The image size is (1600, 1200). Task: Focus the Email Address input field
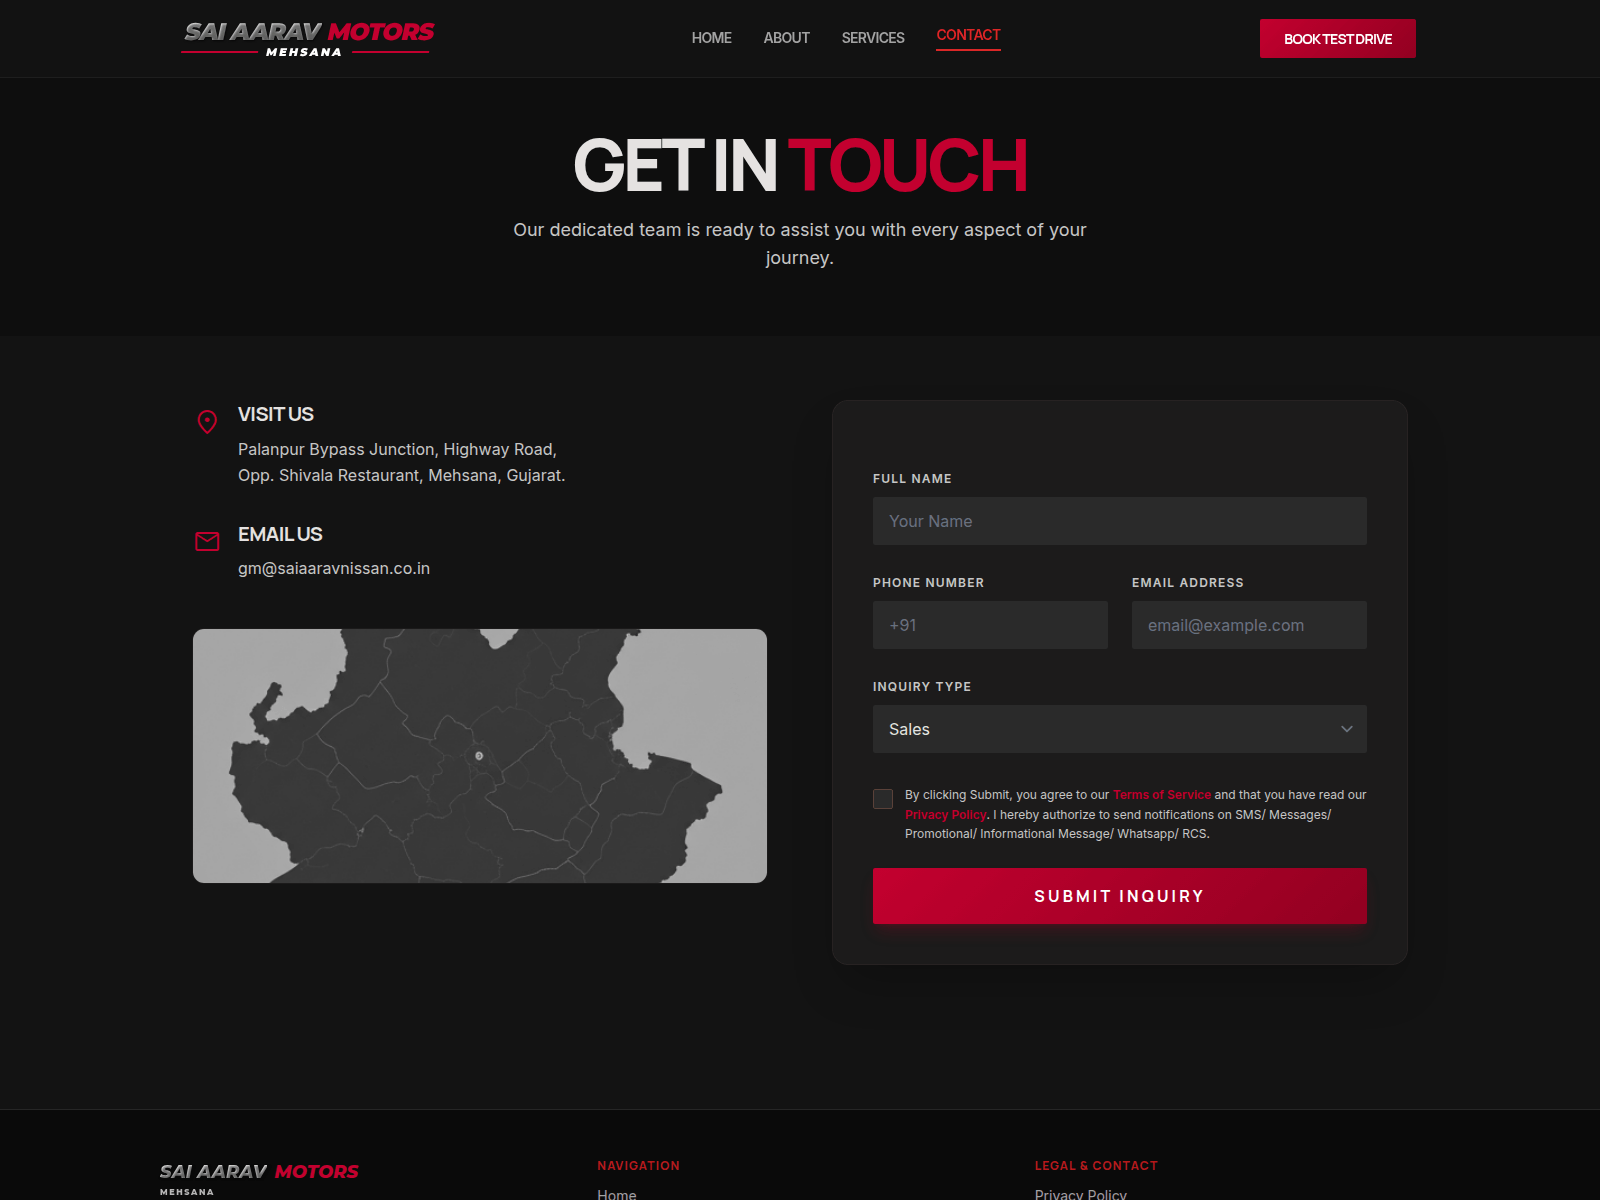point(1249,625)
